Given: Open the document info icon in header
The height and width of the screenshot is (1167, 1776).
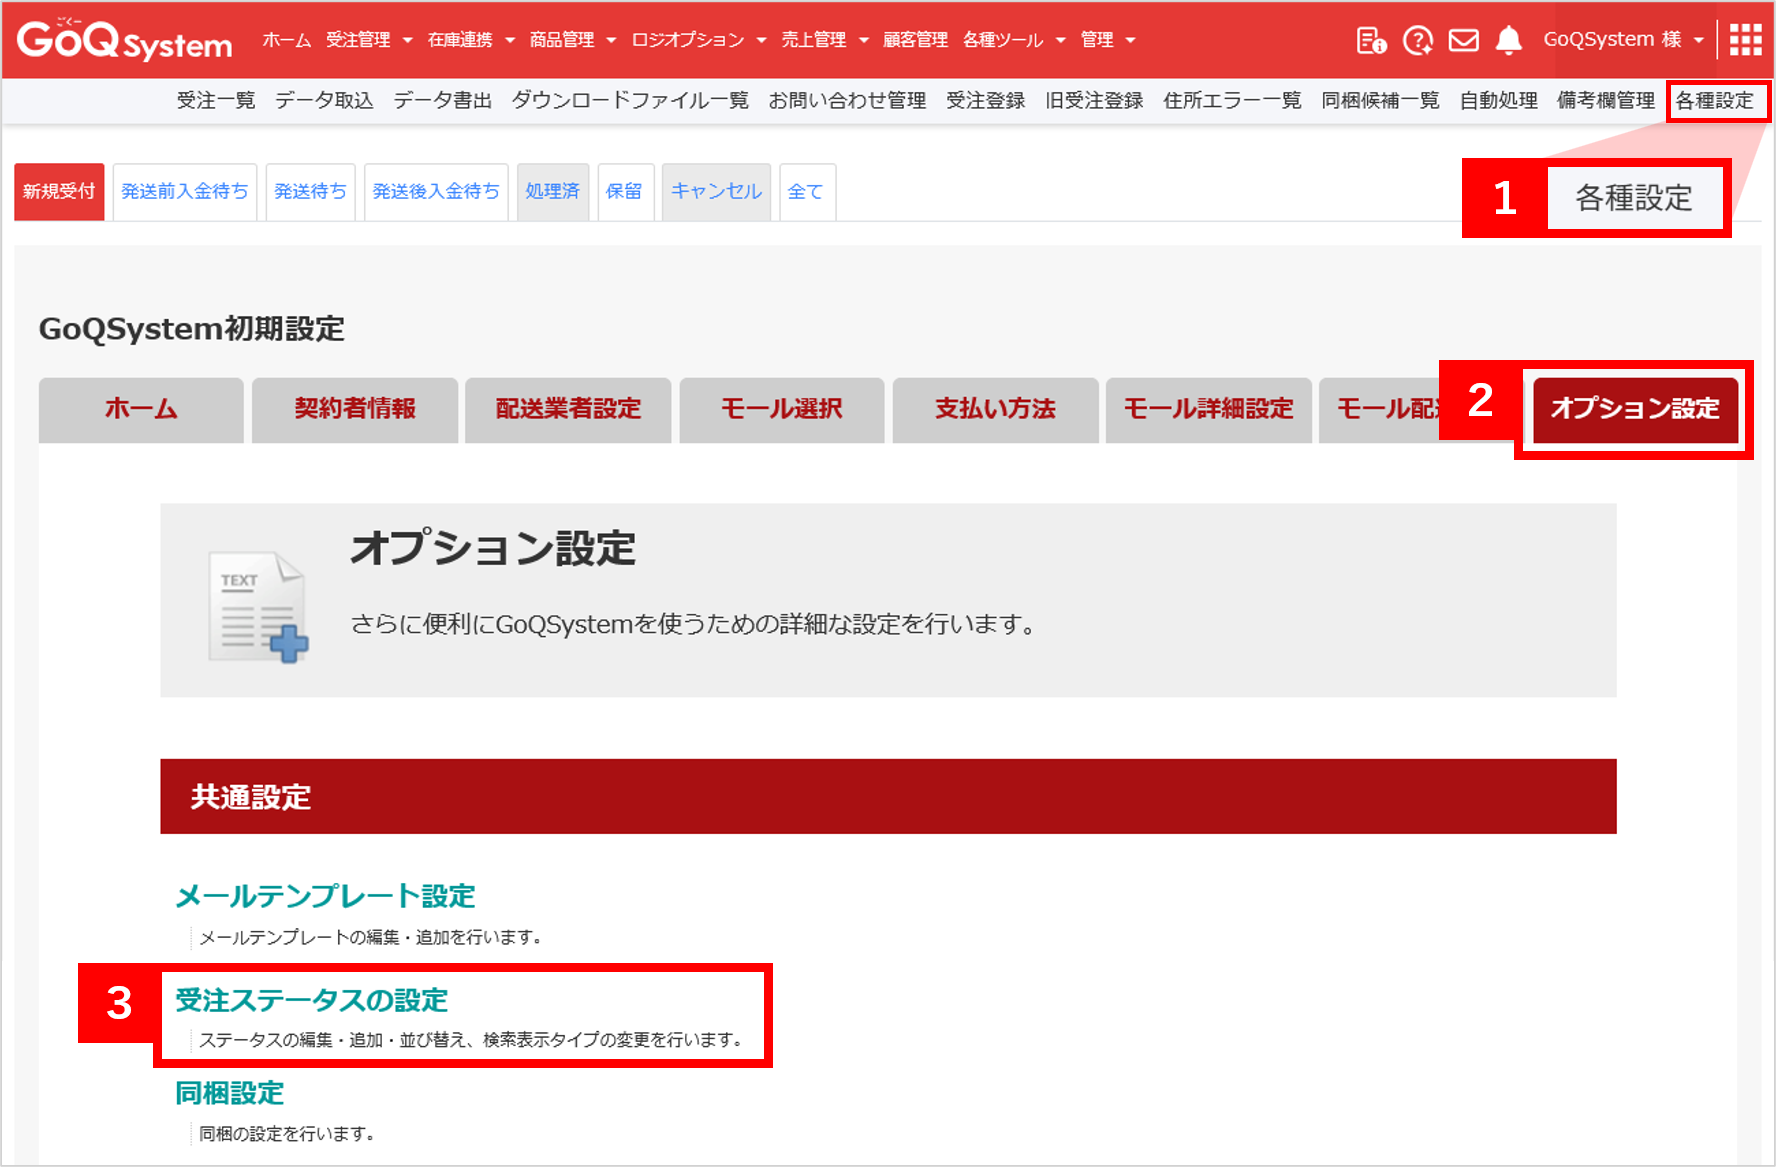Looking at the screenshot, I should click(x=1371, y=40).
